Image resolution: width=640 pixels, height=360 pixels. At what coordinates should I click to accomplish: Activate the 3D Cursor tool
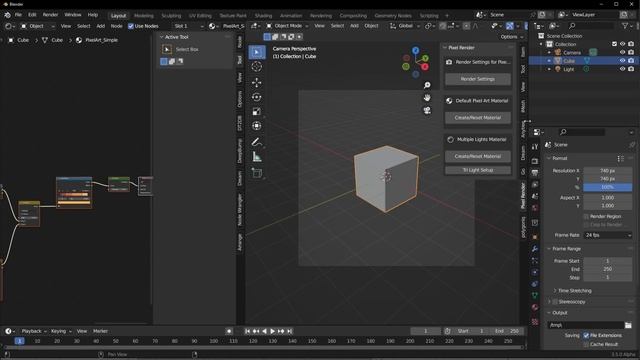click(x=257, y=67)
